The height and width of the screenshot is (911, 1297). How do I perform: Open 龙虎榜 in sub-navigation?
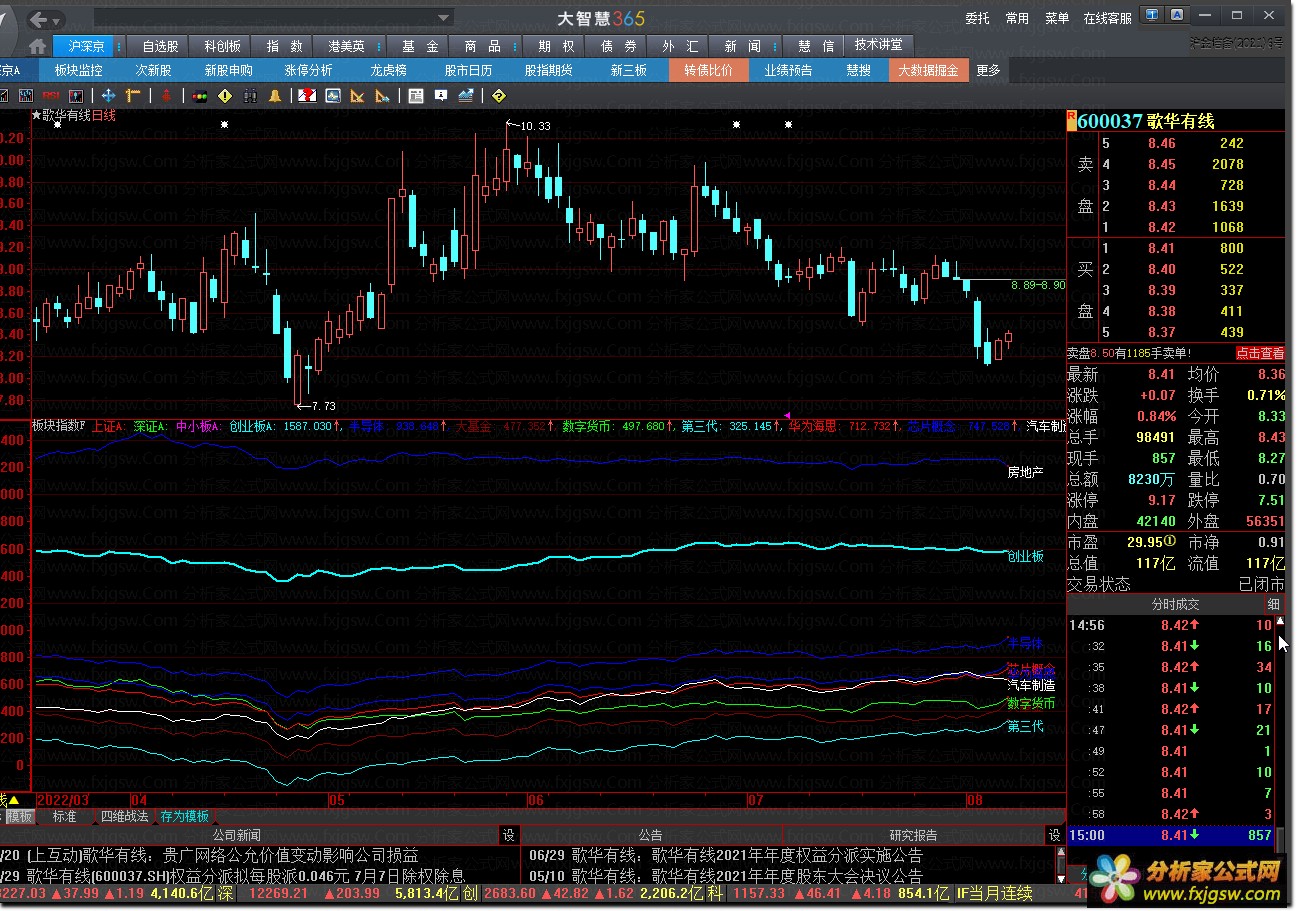[388, 70]
